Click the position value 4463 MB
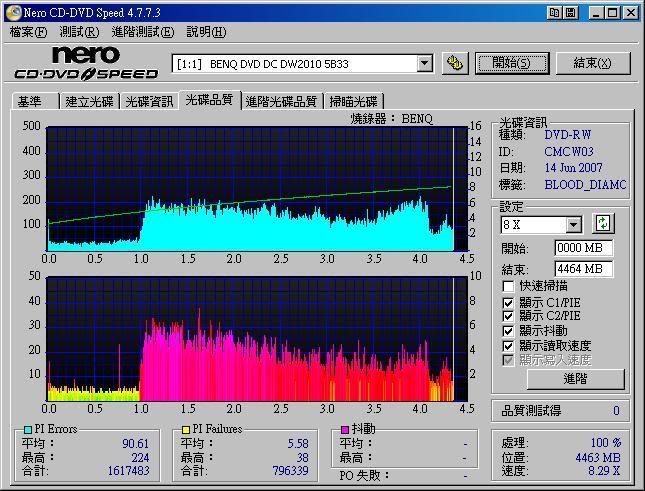 598,458
